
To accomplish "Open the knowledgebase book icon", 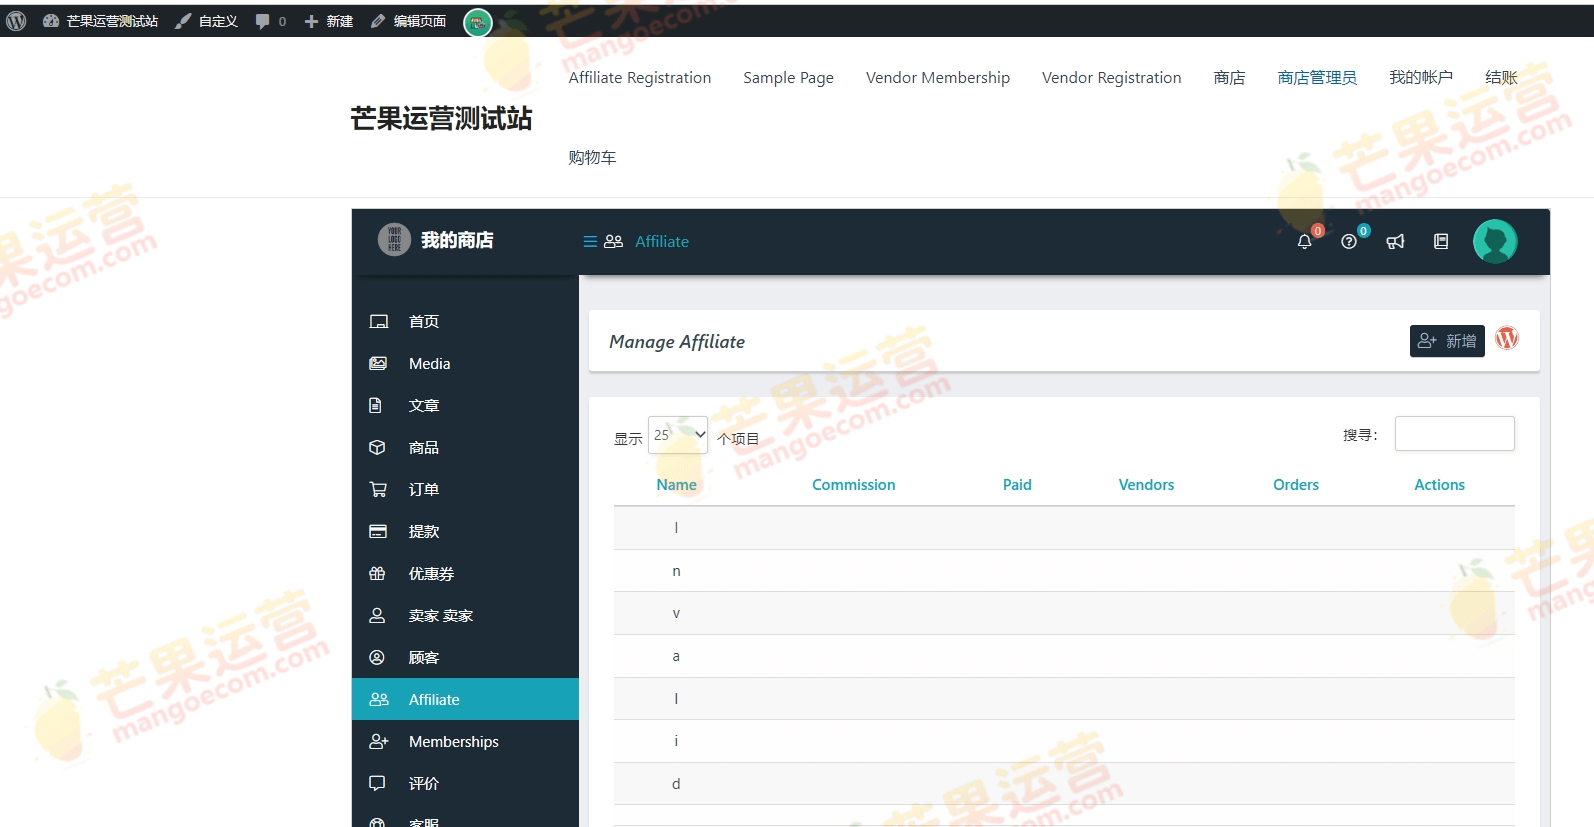I will coord(1441,241).
